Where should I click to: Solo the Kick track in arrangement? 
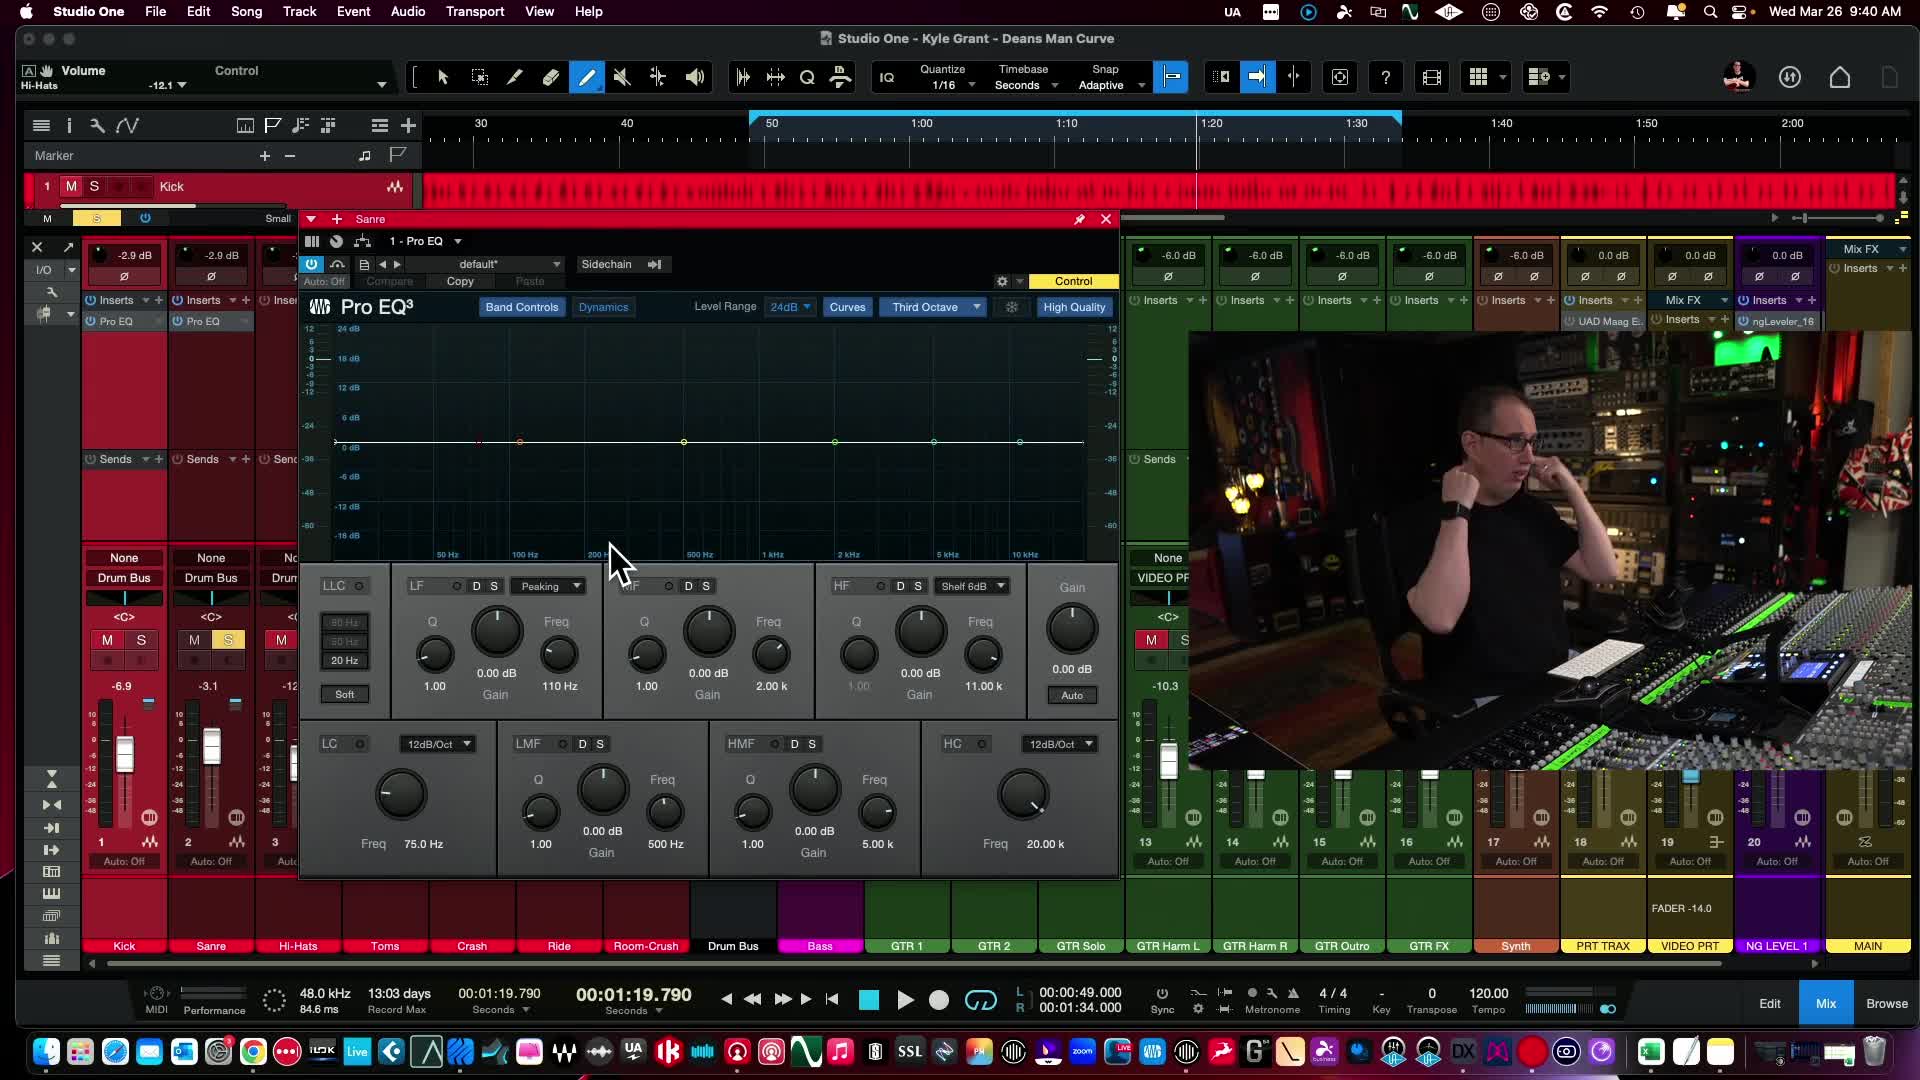point(94,186)
